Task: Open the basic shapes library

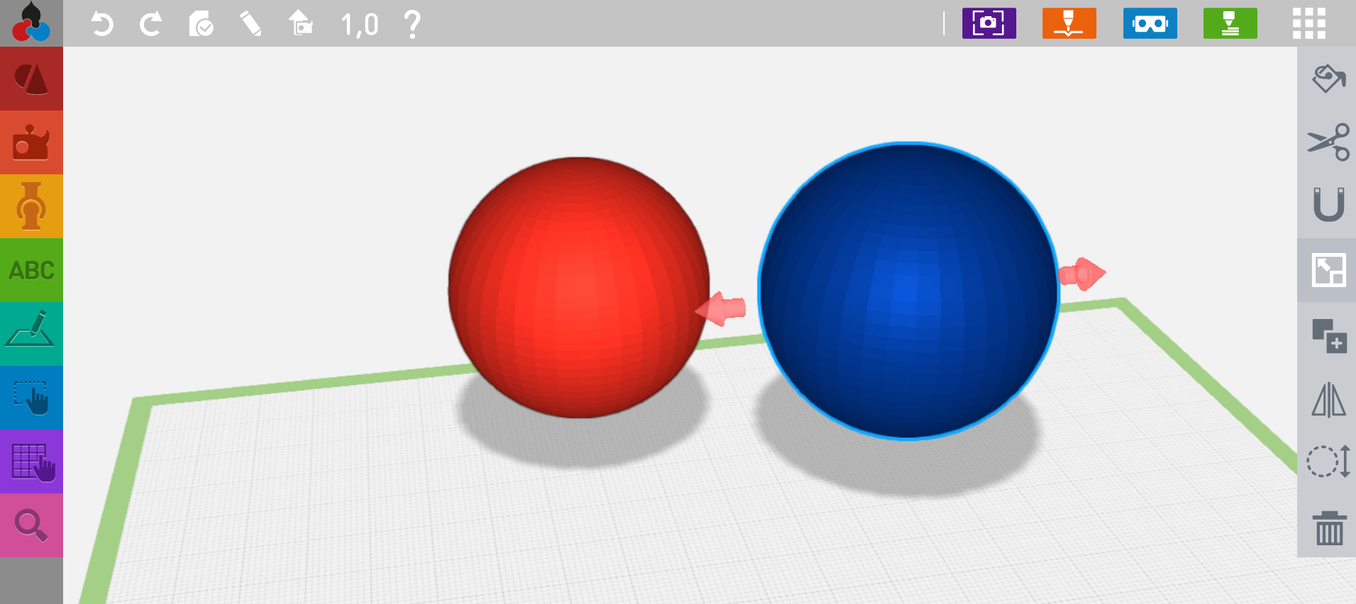Action: [x=31, y=79]
